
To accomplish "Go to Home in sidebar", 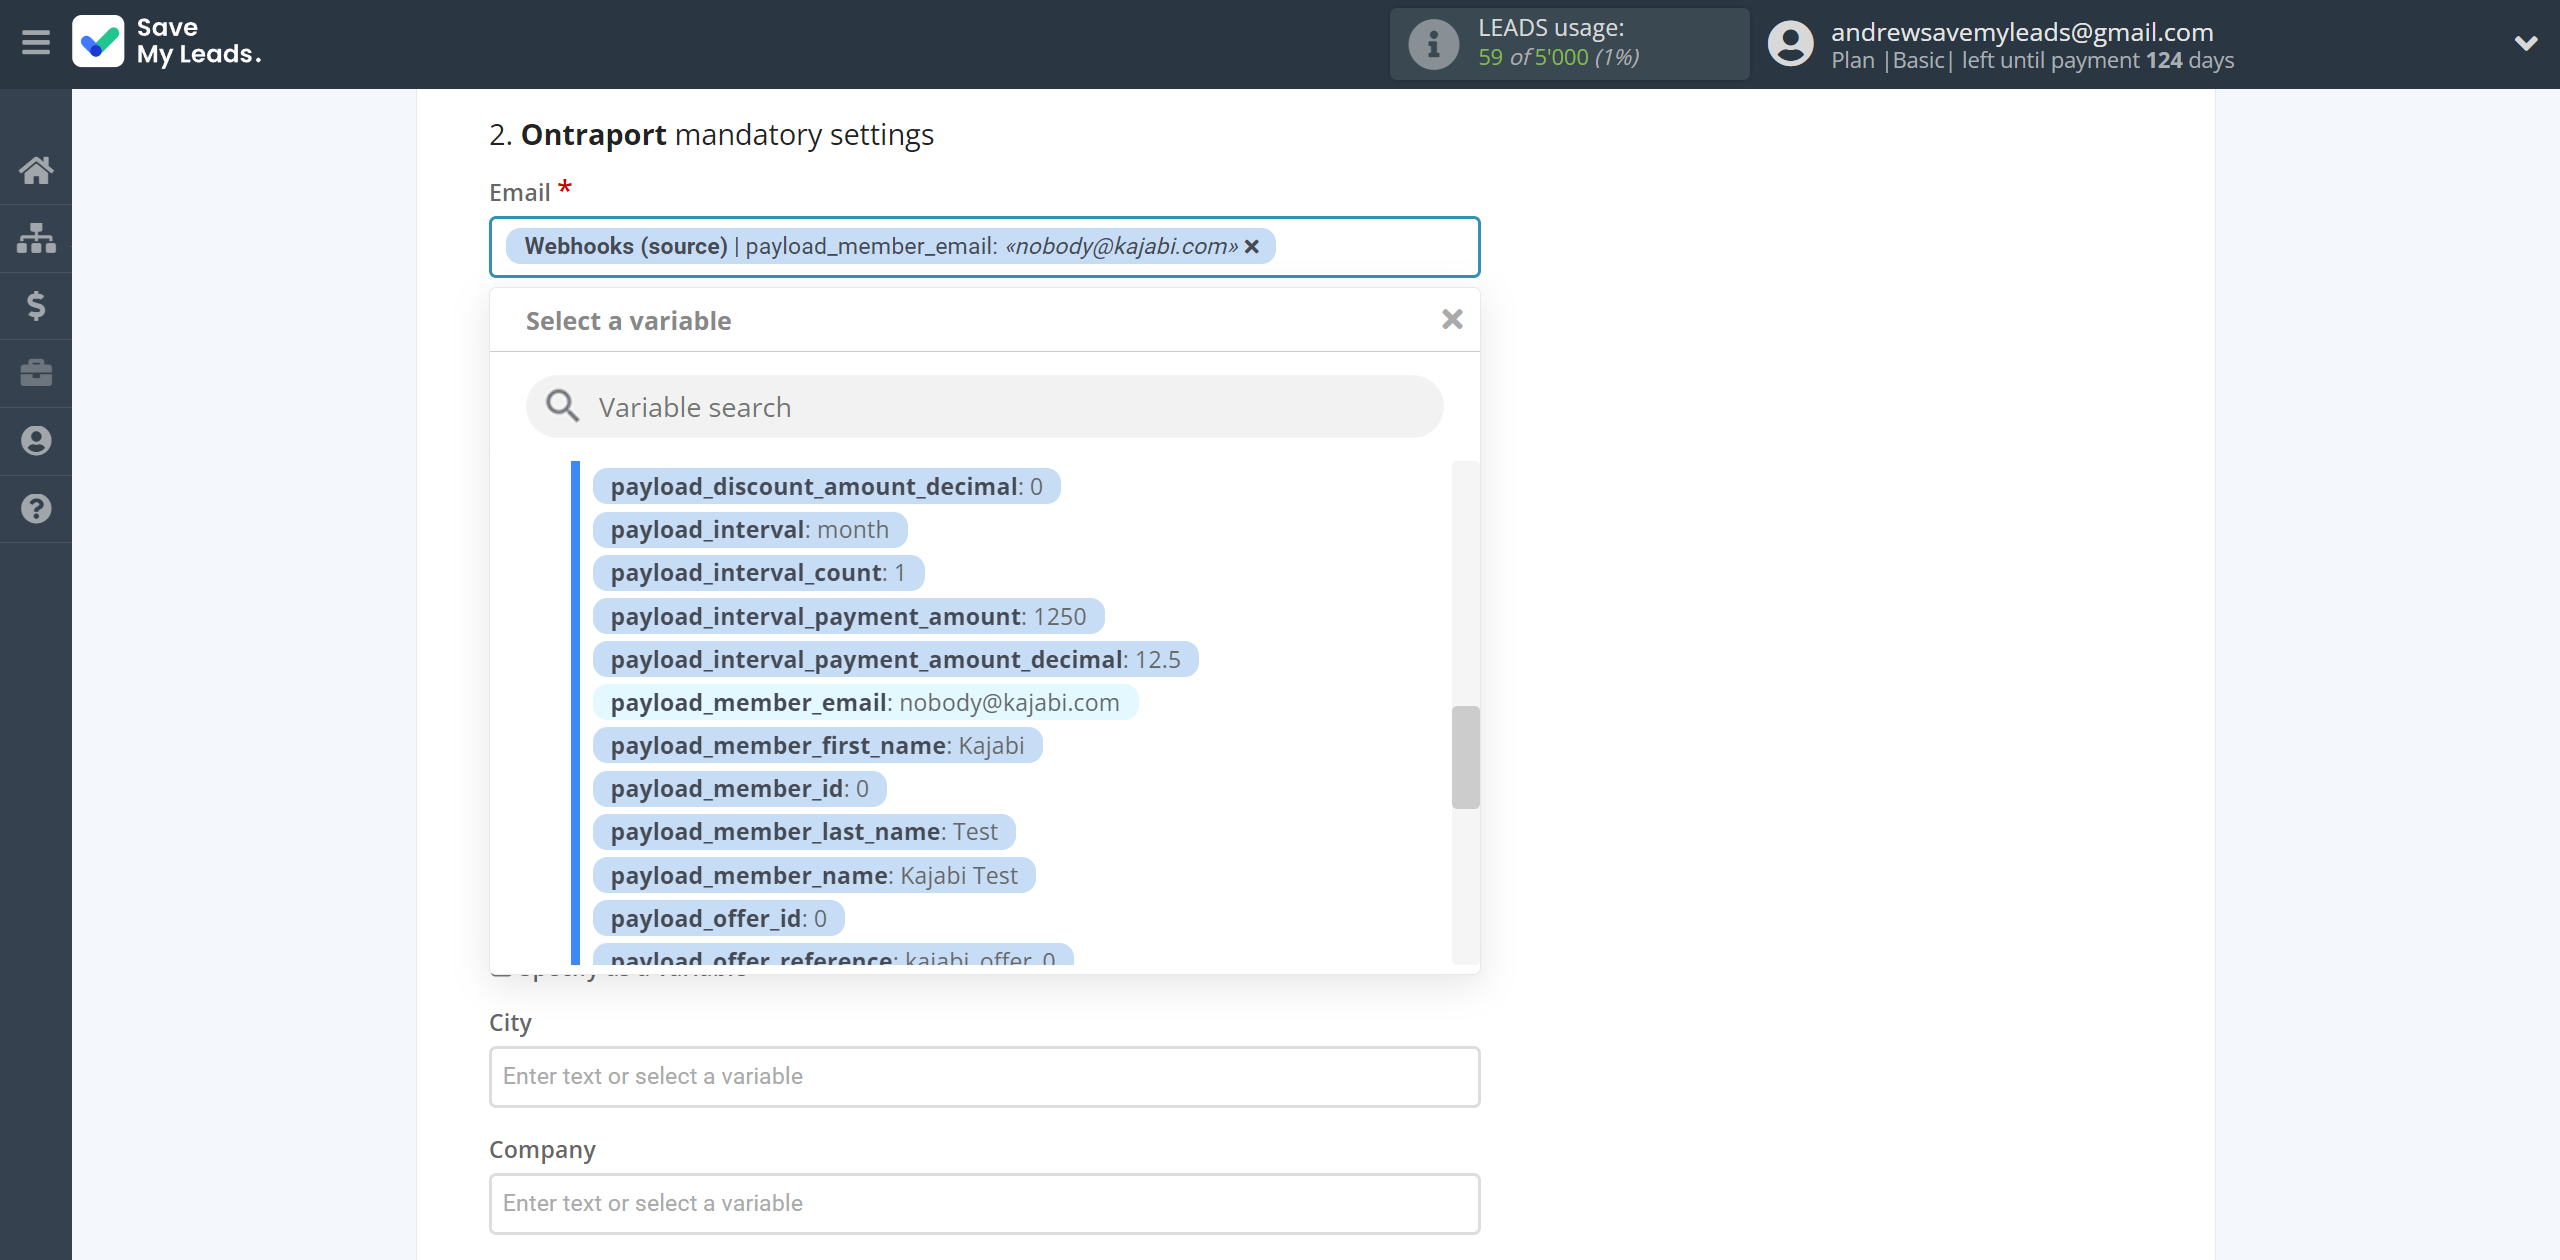I will 36,170.
